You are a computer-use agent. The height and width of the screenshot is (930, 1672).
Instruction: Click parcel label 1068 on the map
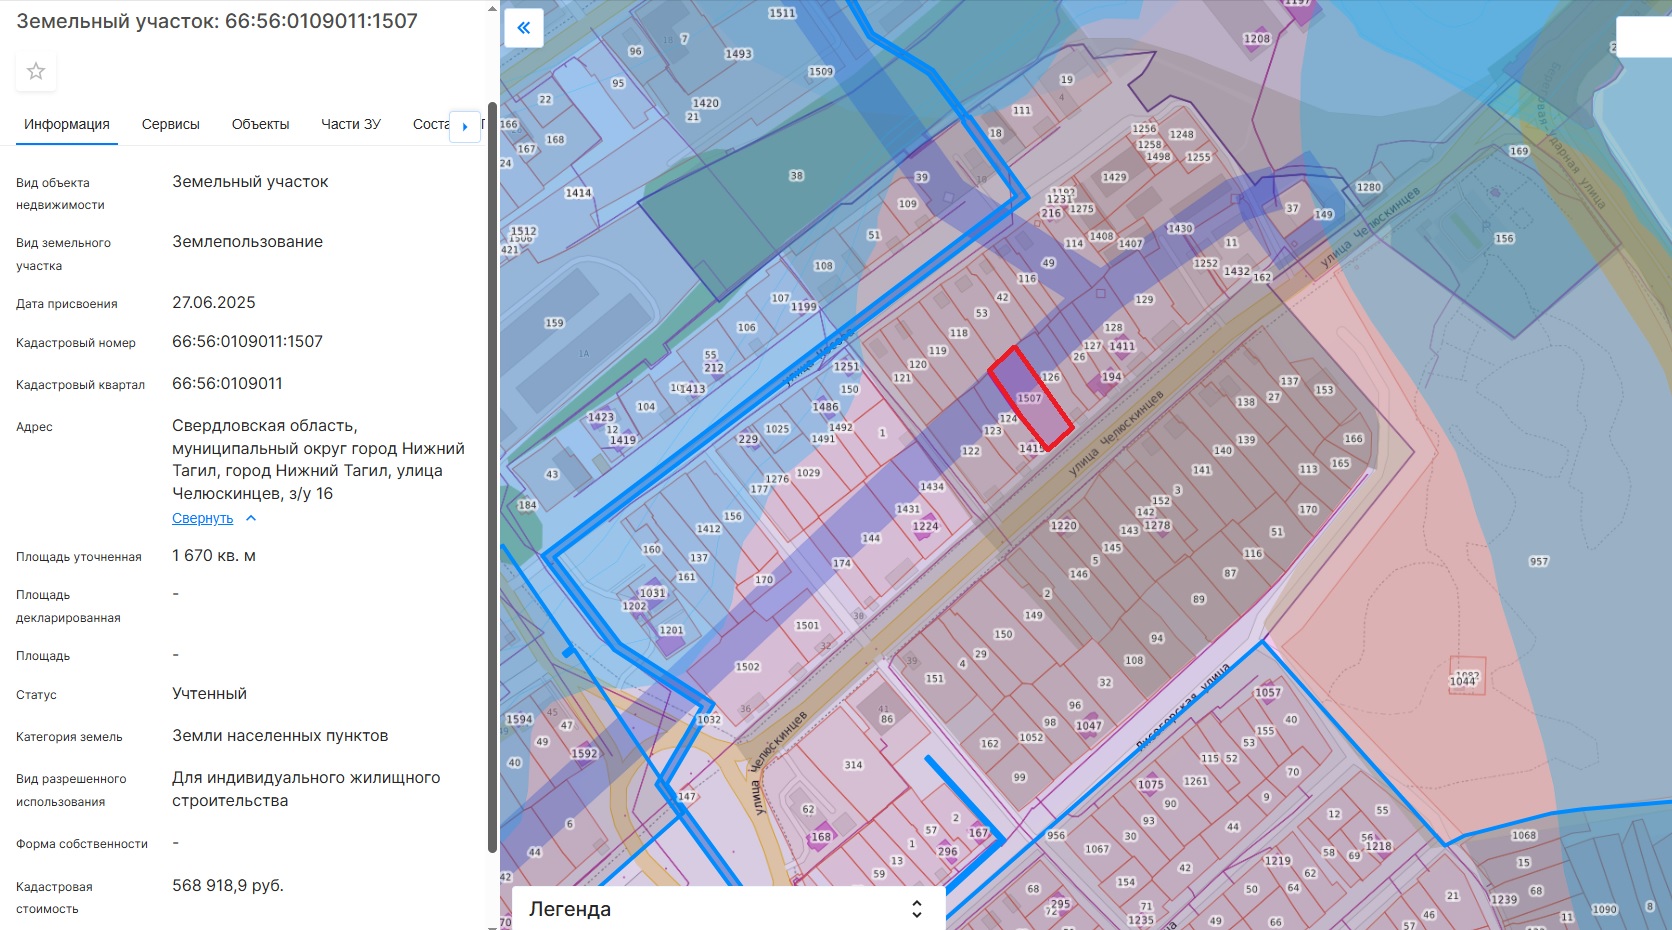point(1524,836)
